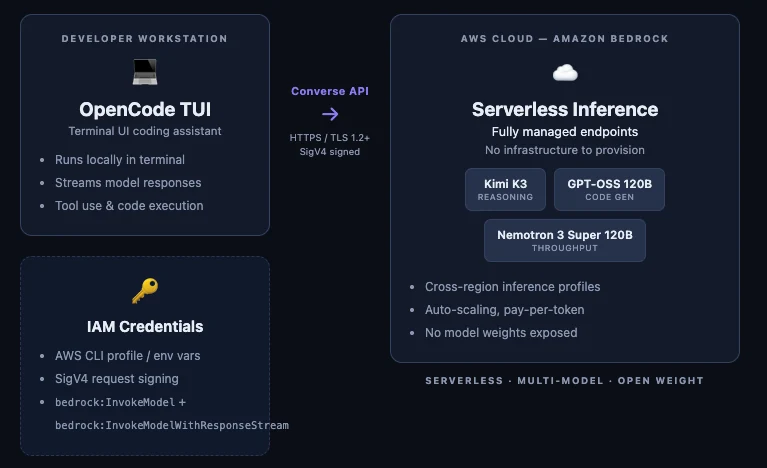
Task: Click the golden key icon
Action: click(x=145, y=290)
